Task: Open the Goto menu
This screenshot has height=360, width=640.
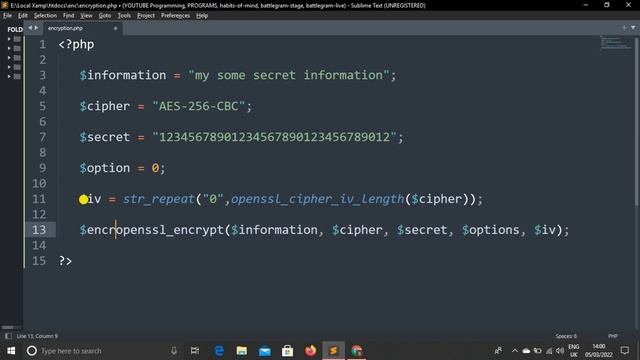Action: pos(105,16)
